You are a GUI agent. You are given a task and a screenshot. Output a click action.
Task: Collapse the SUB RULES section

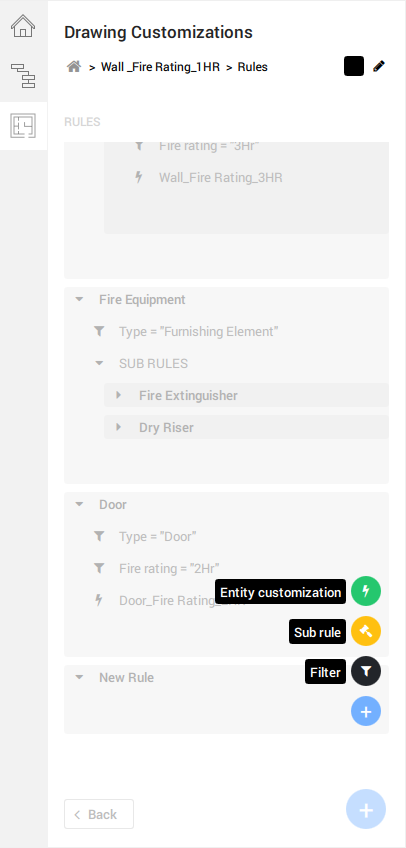(99, 363)
